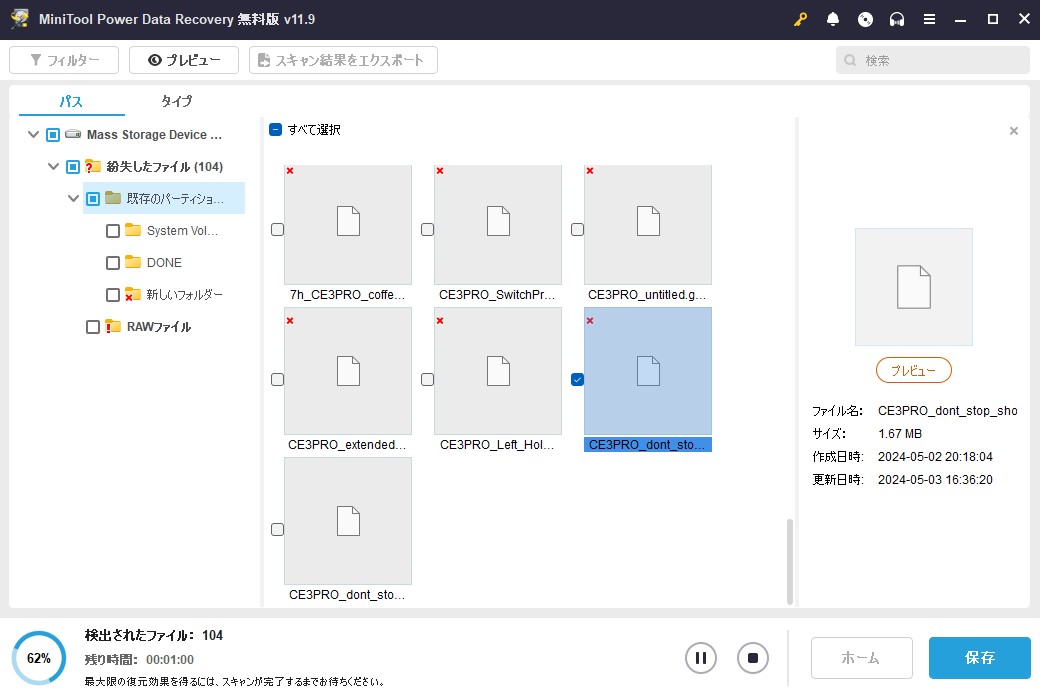Viewport: 1040px width, 695px height.
Task: Toggle the 紛失したファイル (104) checkbox
Action: tap(73, 167)
